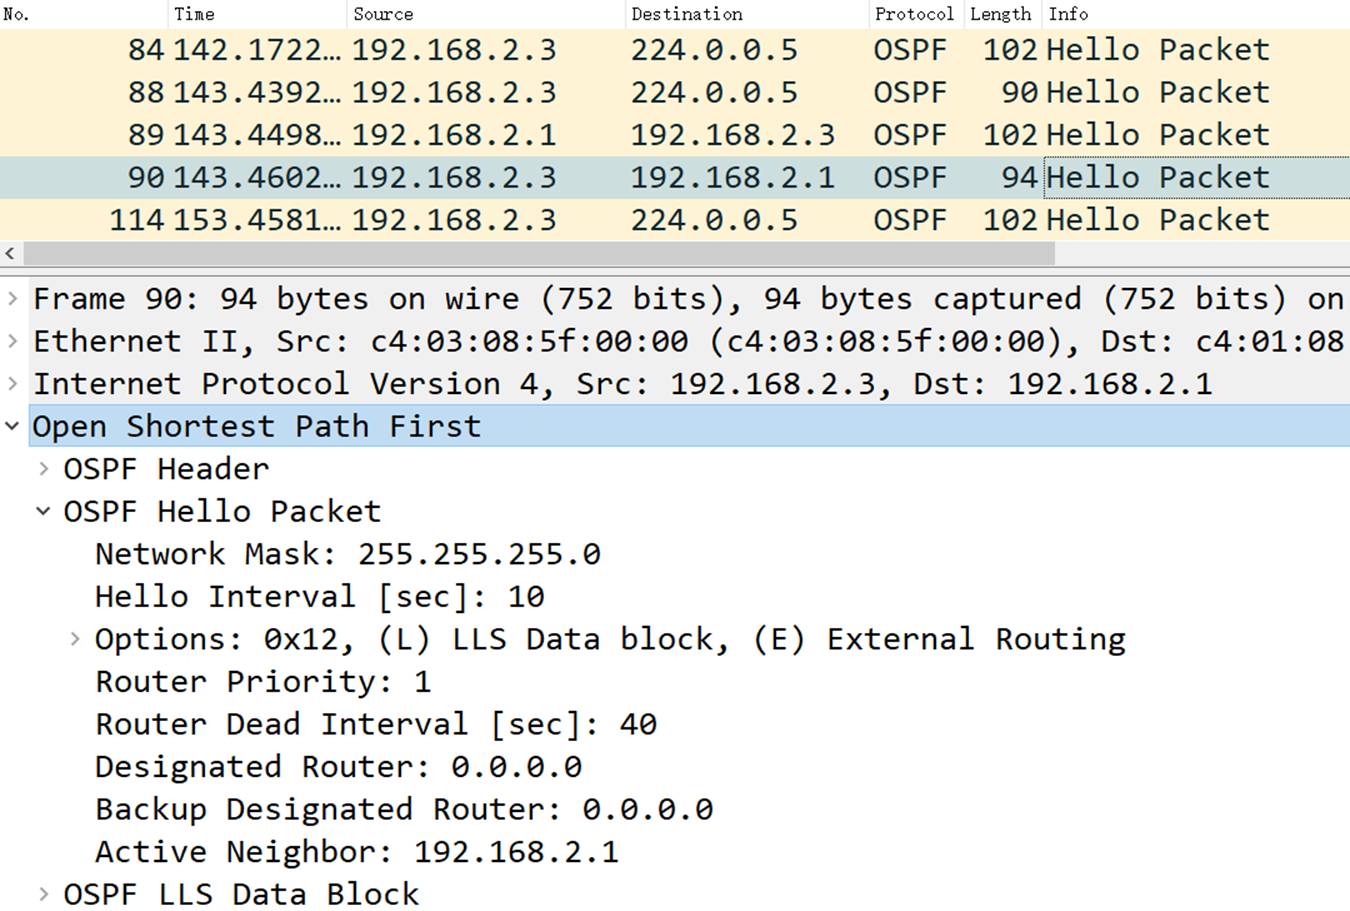Sort packets by Source column header
This screenshot has width=1350, height=911.
(x=382, y=14)
